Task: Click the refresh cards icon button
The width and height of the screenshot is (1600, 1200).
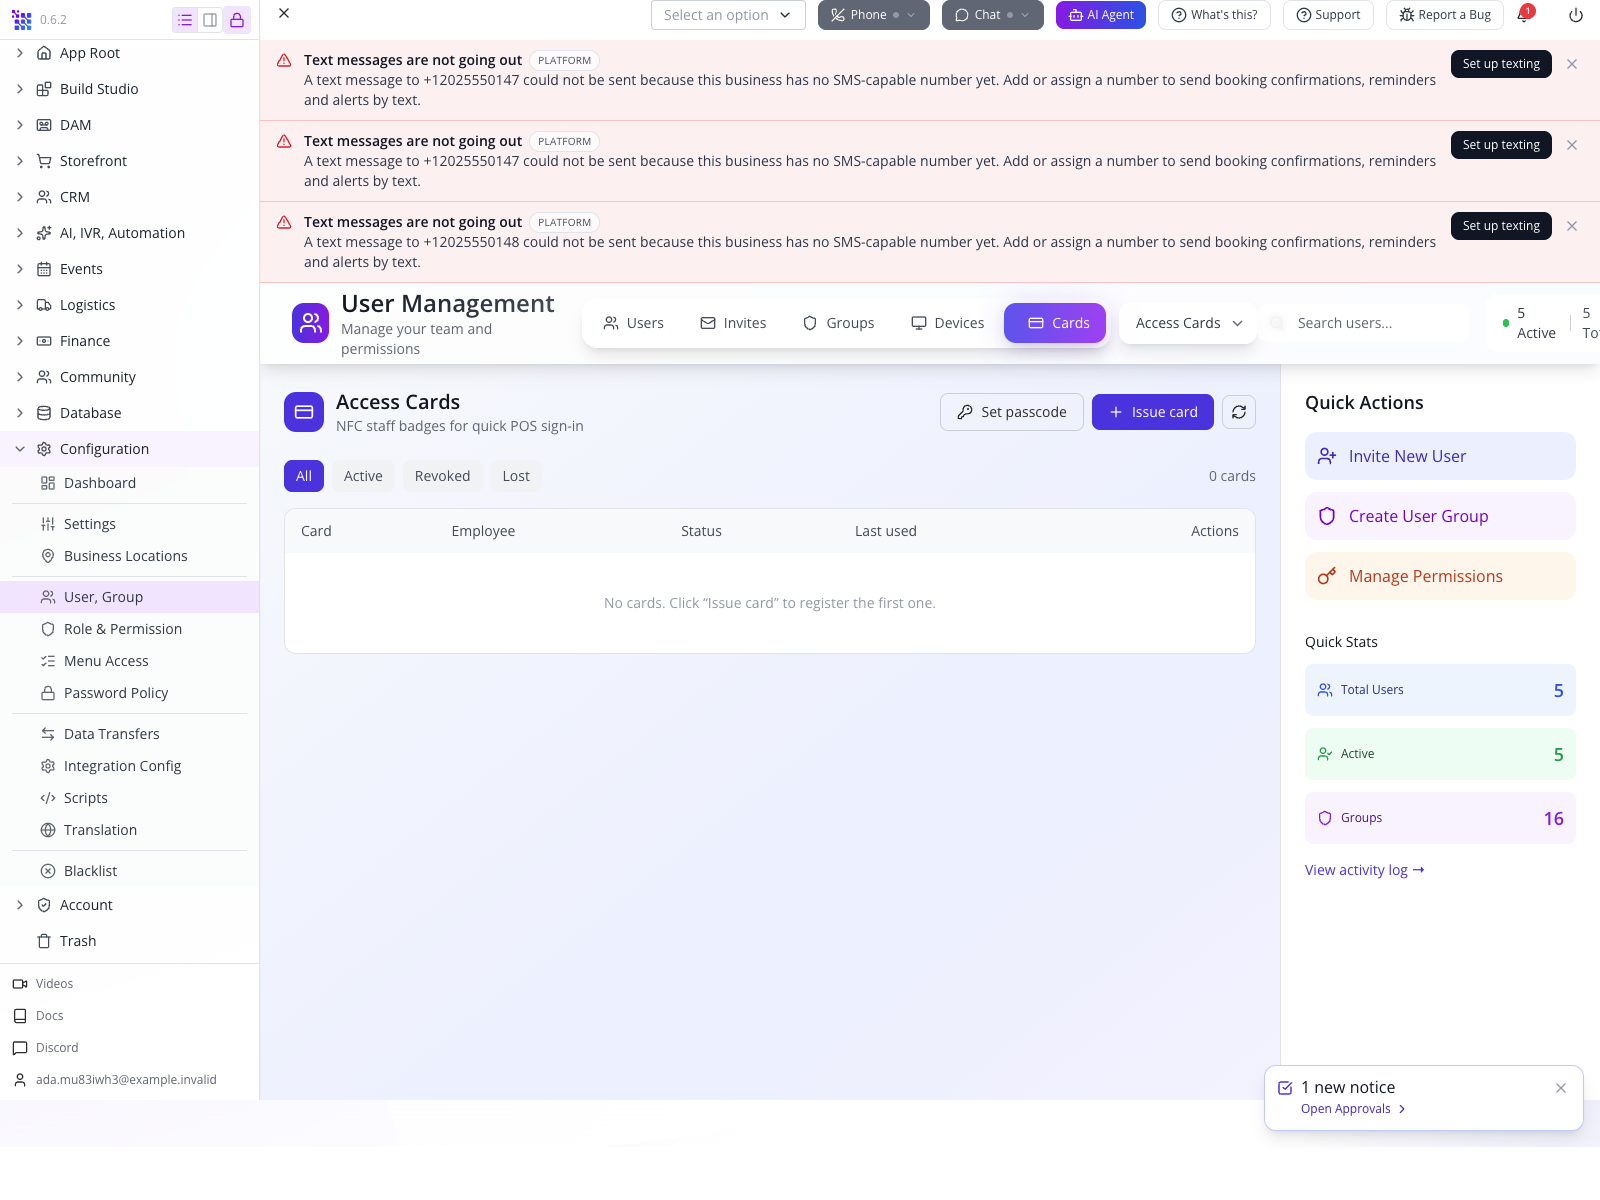Action: point(1239,412)
